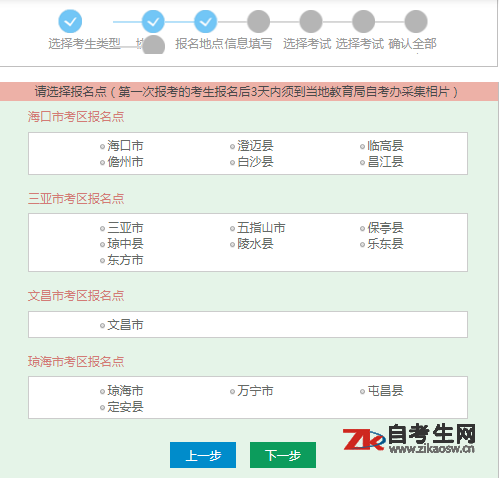
Task: Choose 三亚市 as registration point
Action: point(103,229)
